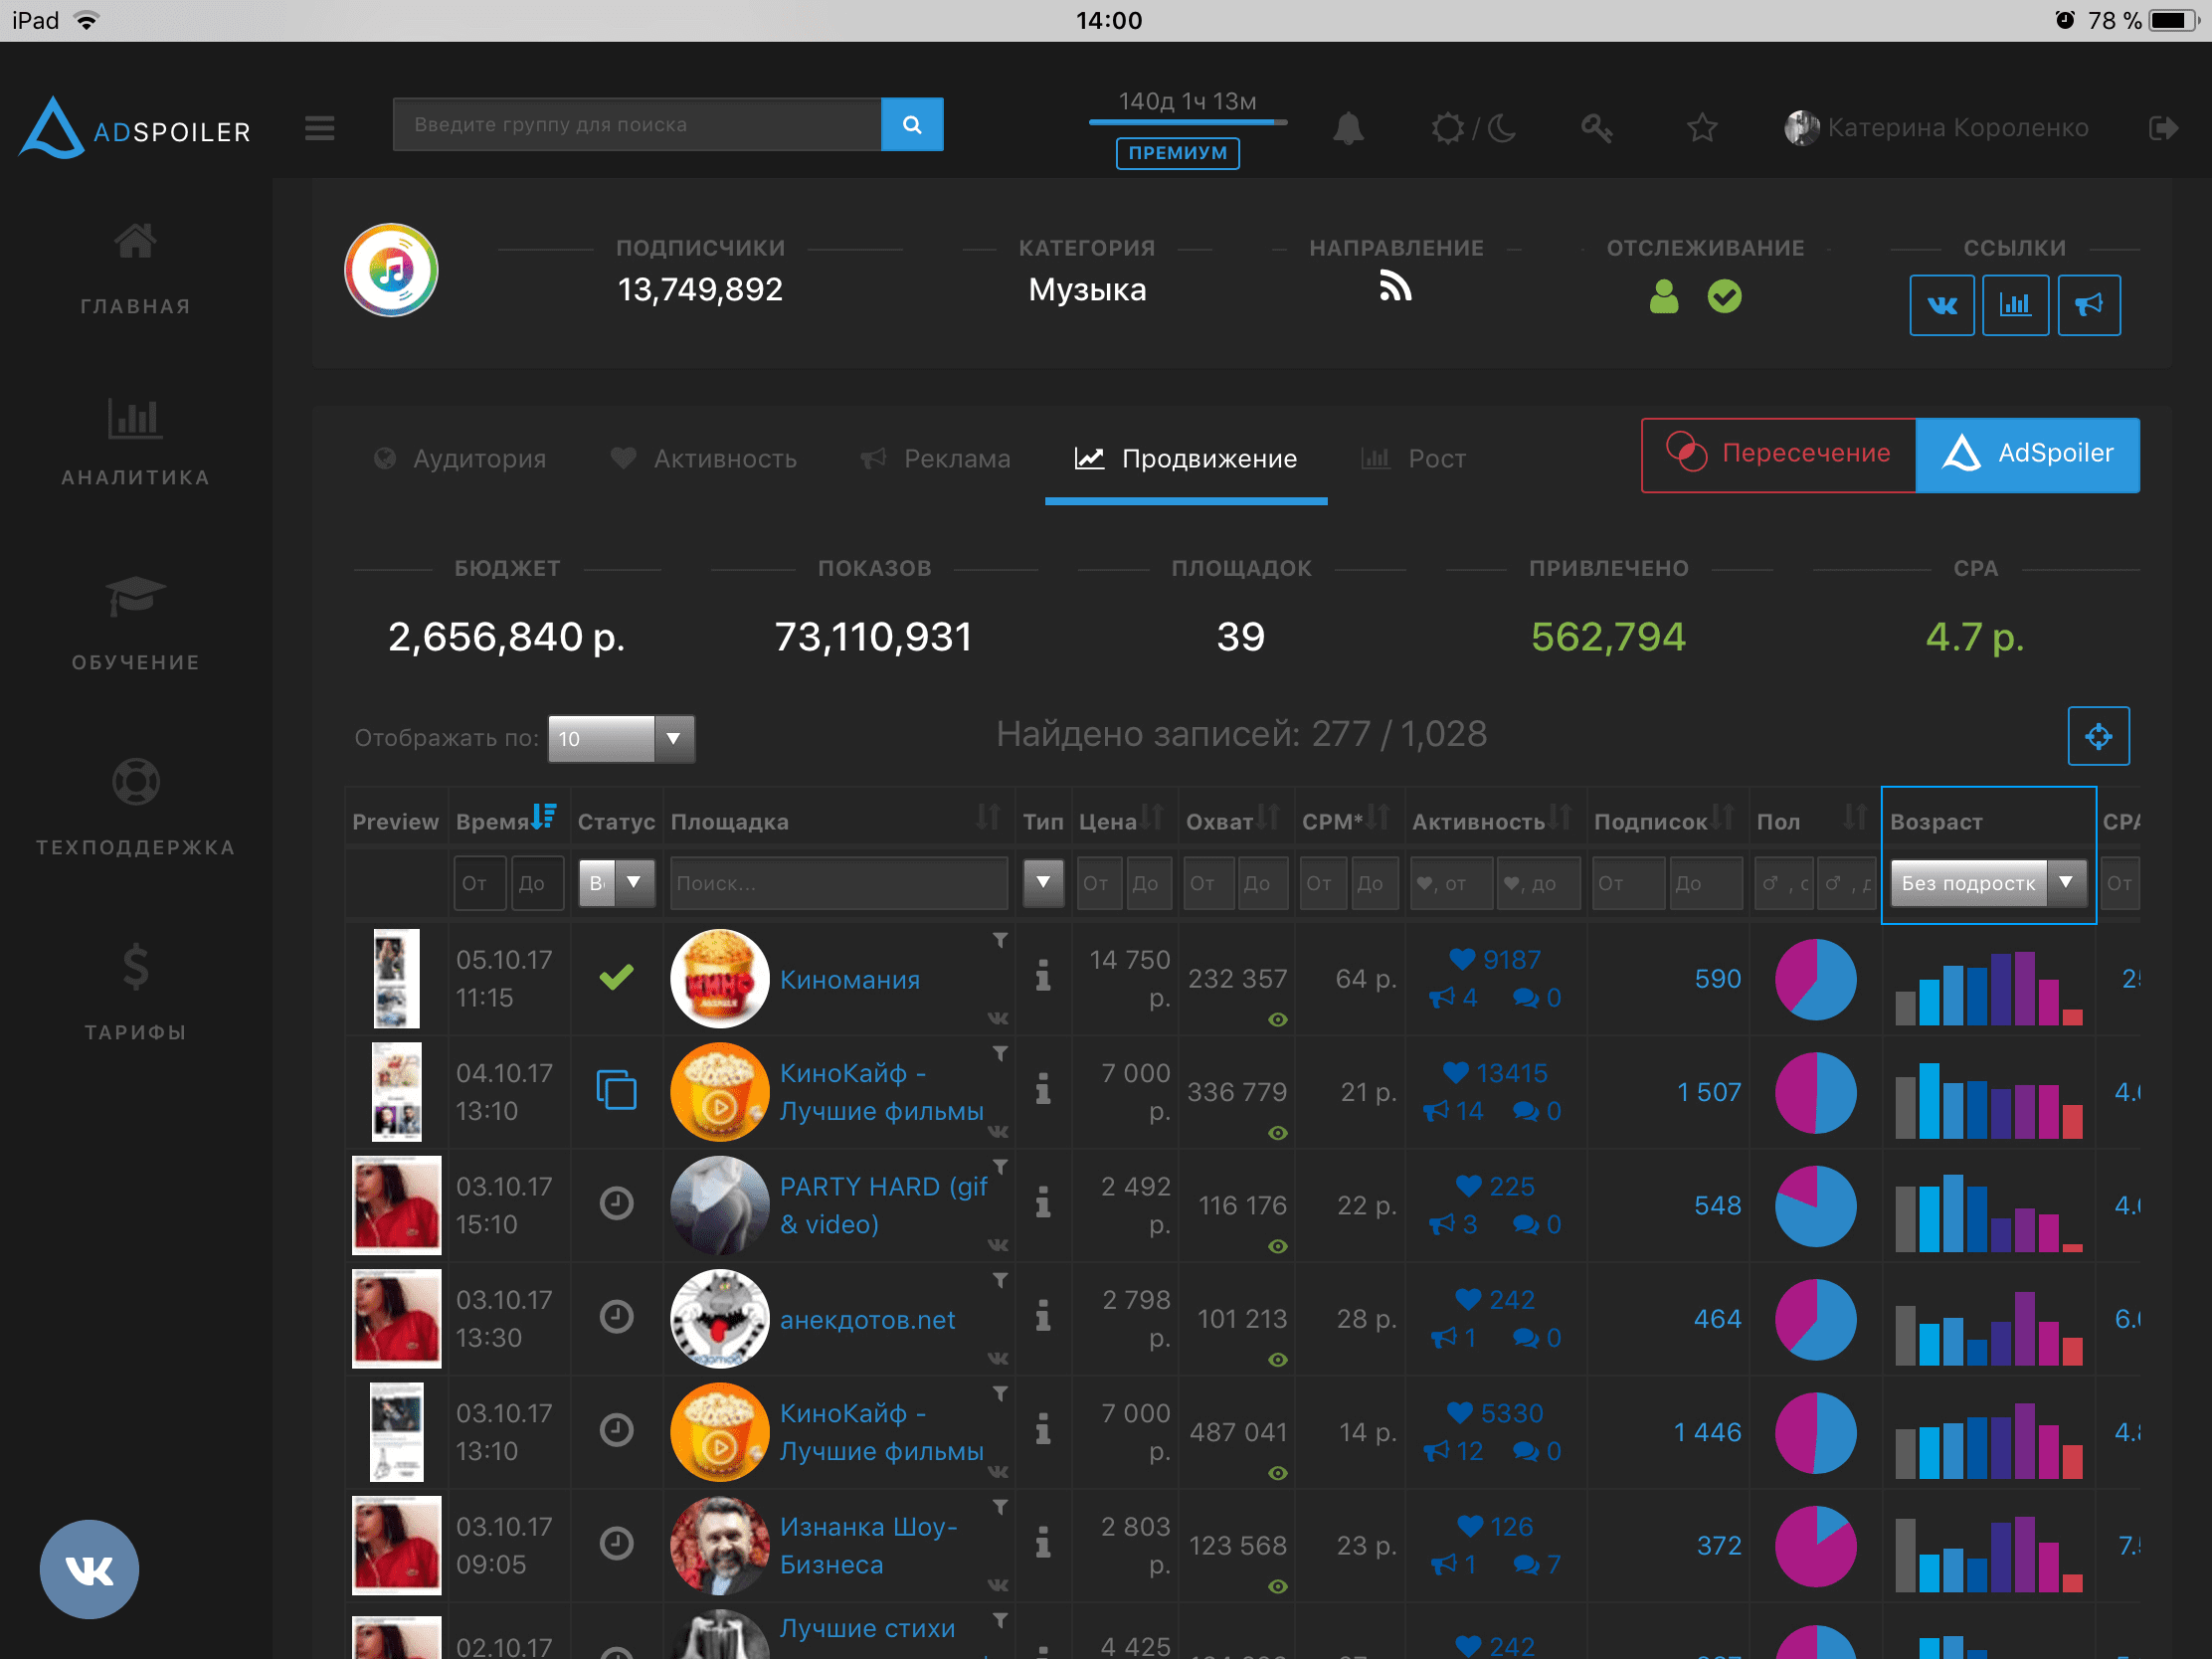
Task: Expand the records per page dropdown
Action: [x=620, y=739]
